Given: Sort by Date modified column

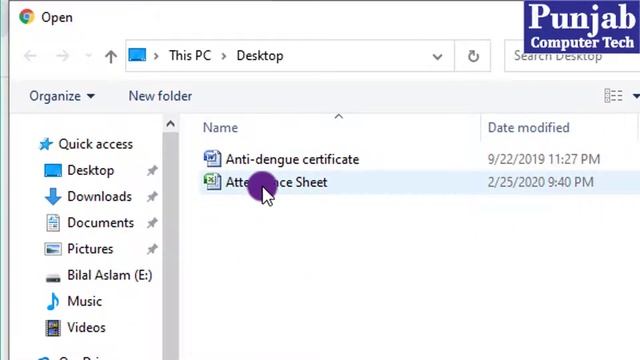Looking at the screenshot, I should [x=529, y=128].
